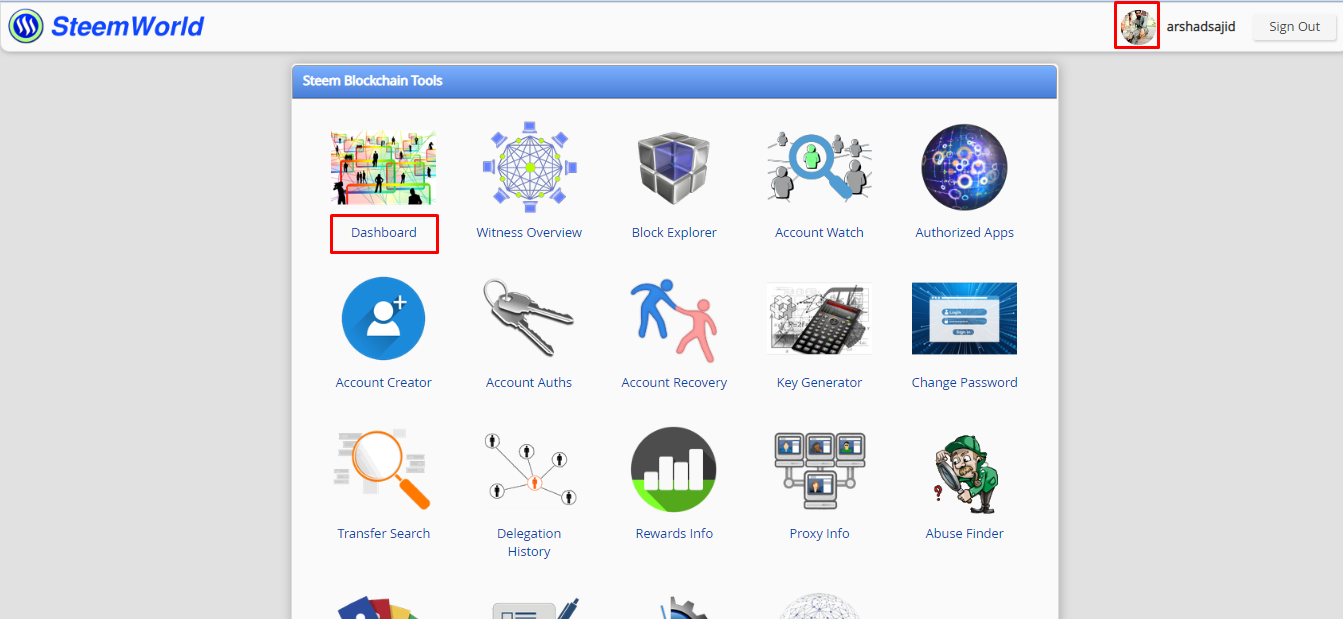Follow the Witness Overview link
This screenshot has width=1343, height=619.
click(529, 232)
